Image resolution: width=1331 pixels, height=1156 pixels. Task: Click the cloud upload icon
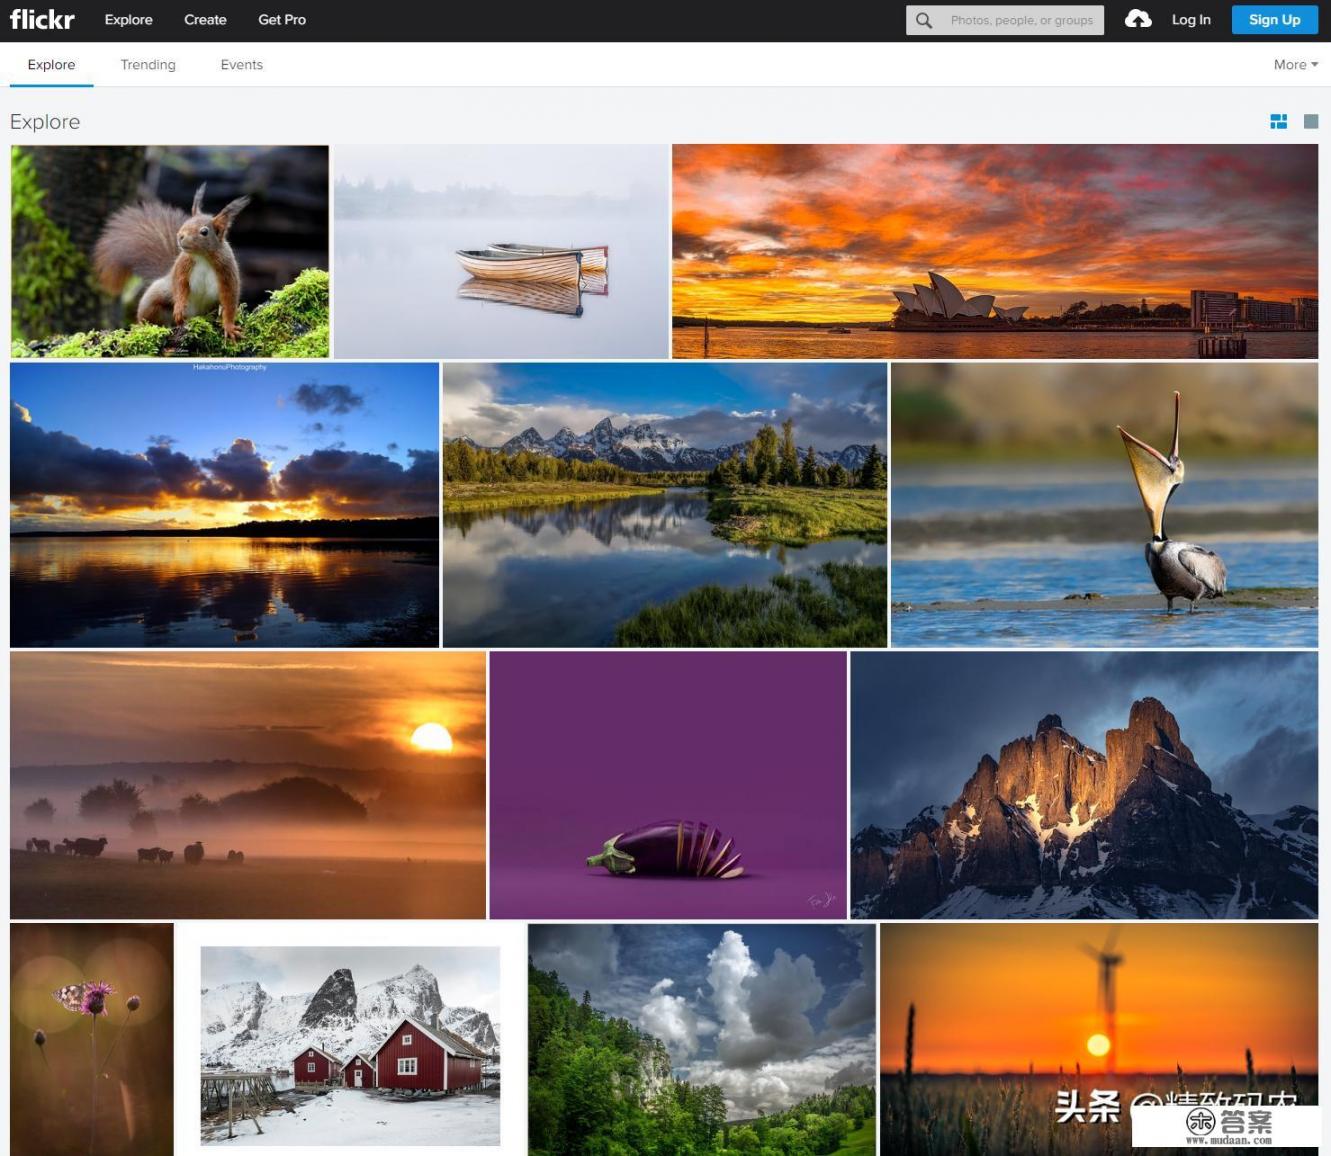[1138, 19]
